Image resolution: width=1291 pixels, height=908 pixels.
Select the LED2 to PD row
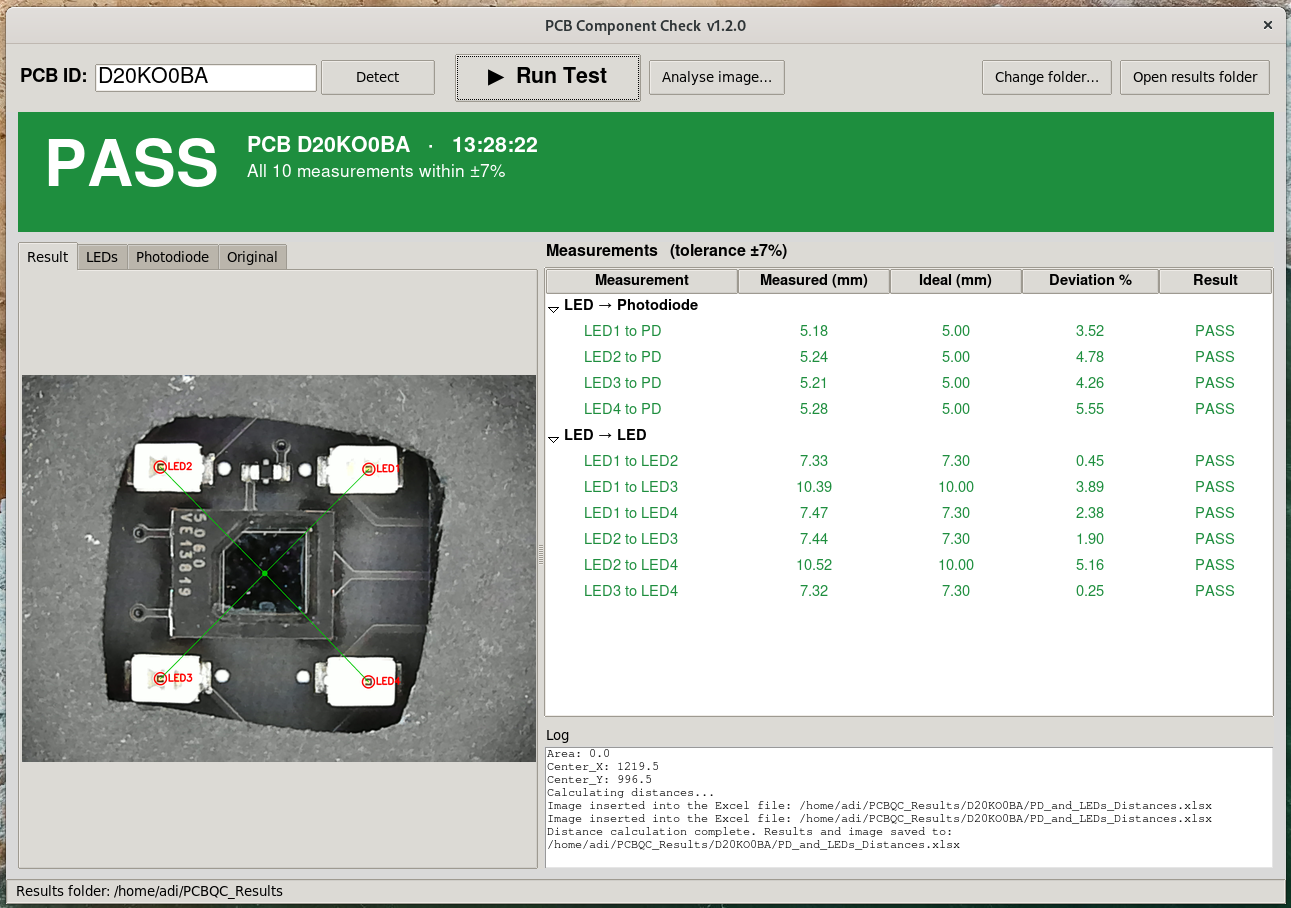[909, 357]
